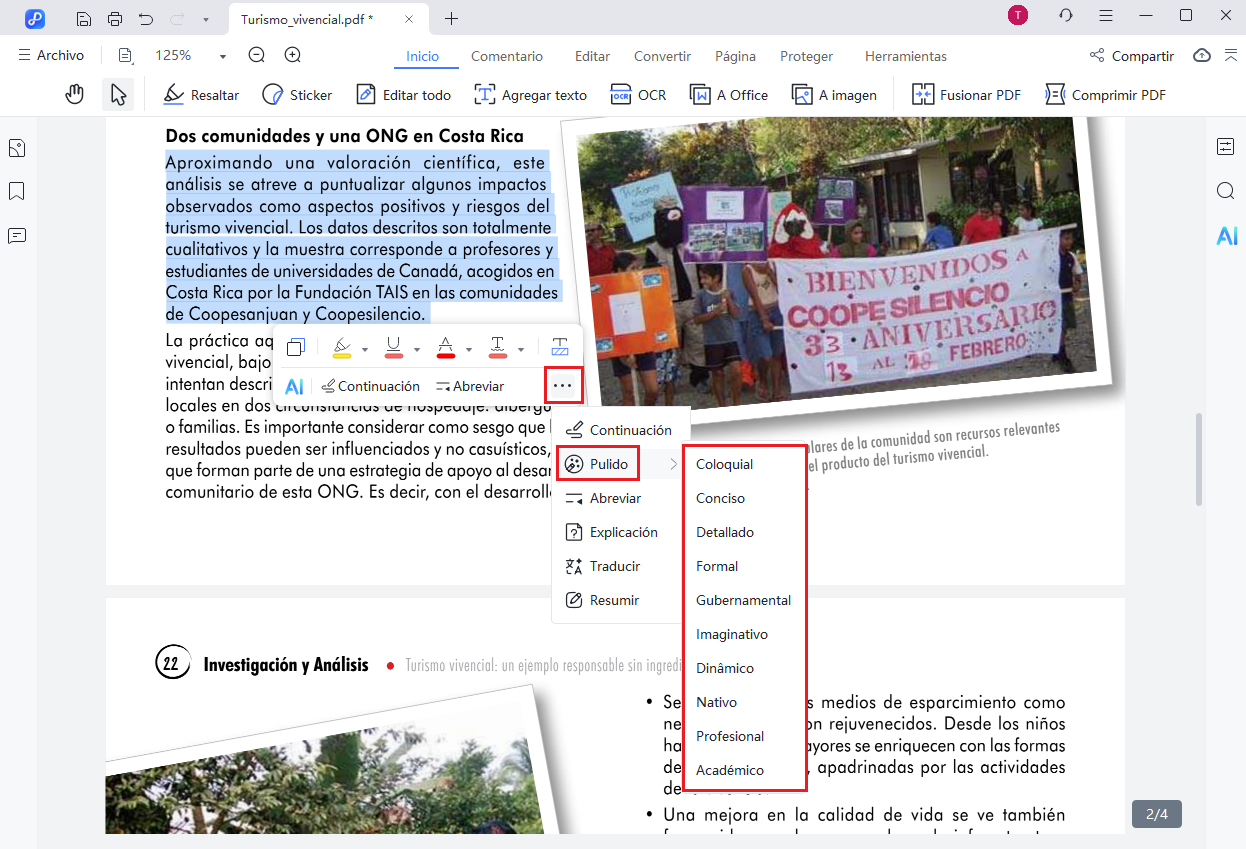Click Abreviar in the floating AI toolbar
The width and height of the screenshot is (1246, 849).
pos(470,386)
